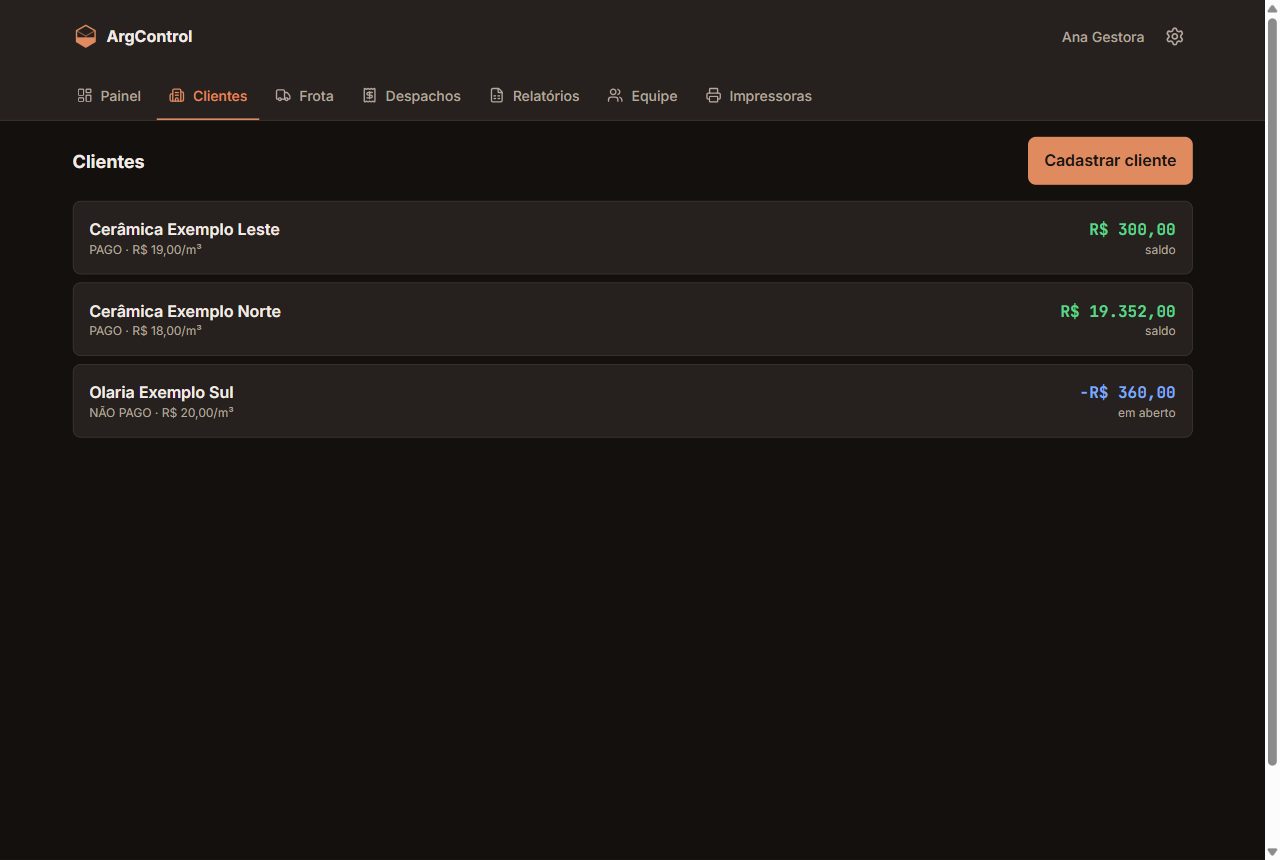Viewport: 1280px width, 860px height.
Task: Click the -R$ 360,00 open amount
Action: (1127, 393)
